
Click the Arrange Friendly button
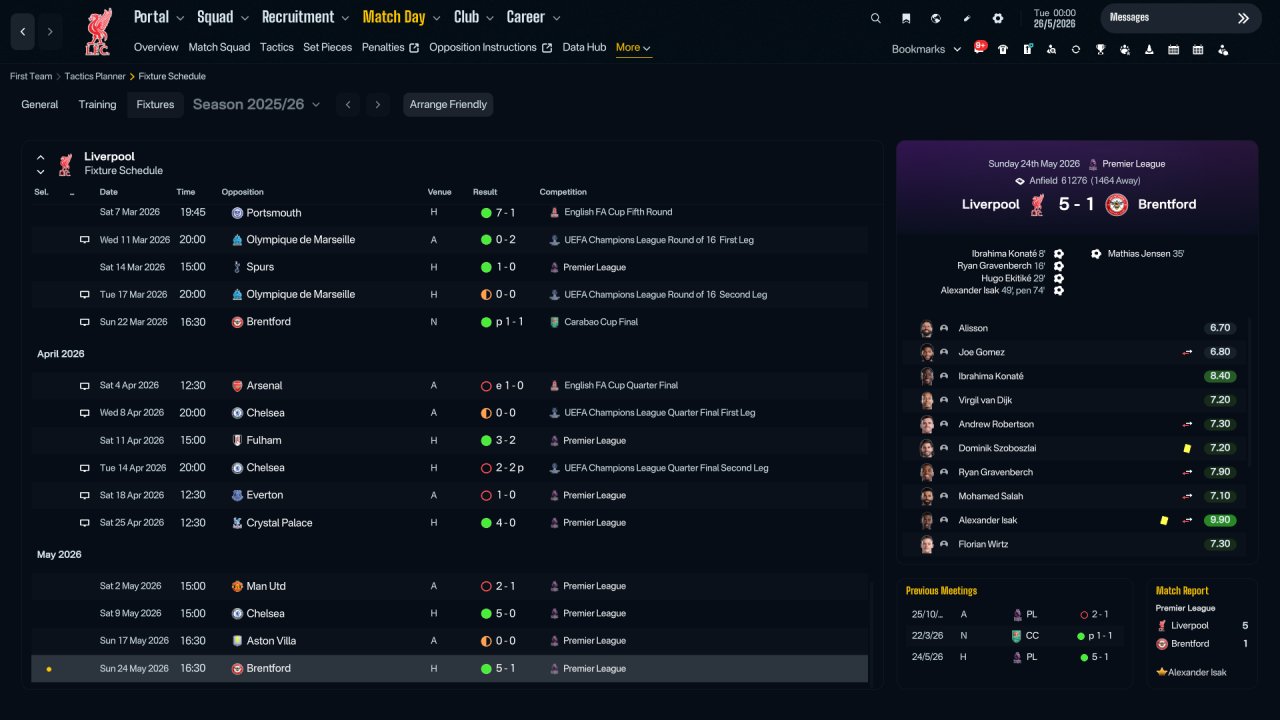[x=448, y=104]
